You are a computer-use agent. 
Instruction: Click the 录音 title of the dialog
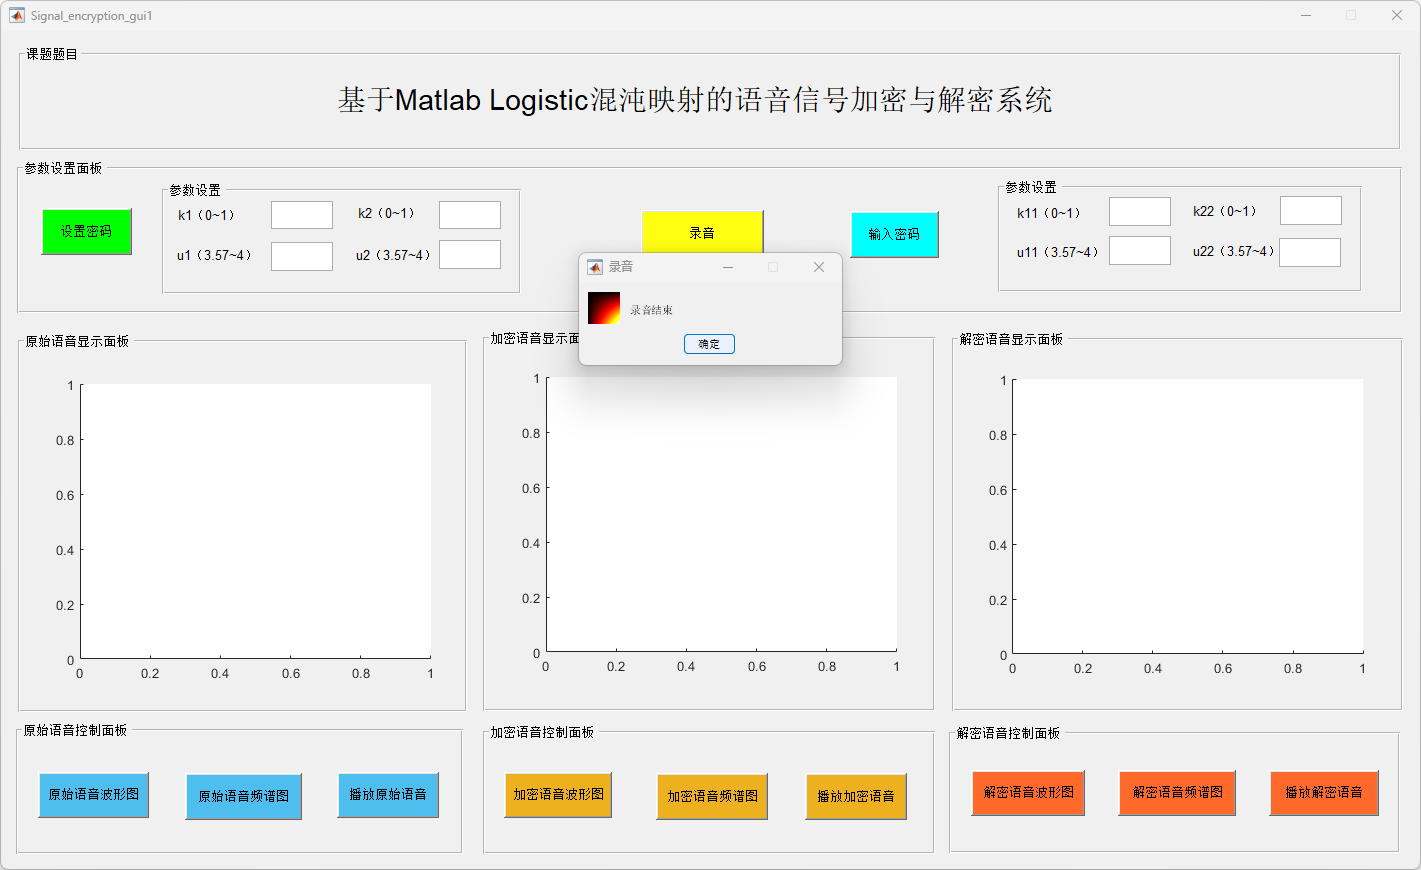tap(621, 267)
